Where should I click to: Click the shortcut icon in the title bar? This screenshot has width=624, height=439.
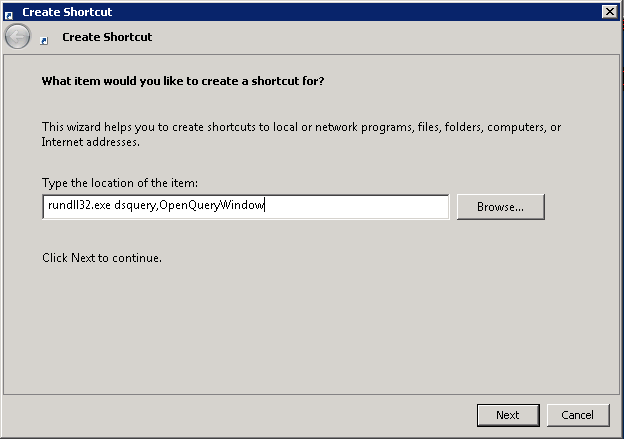[x=9, y=12]
